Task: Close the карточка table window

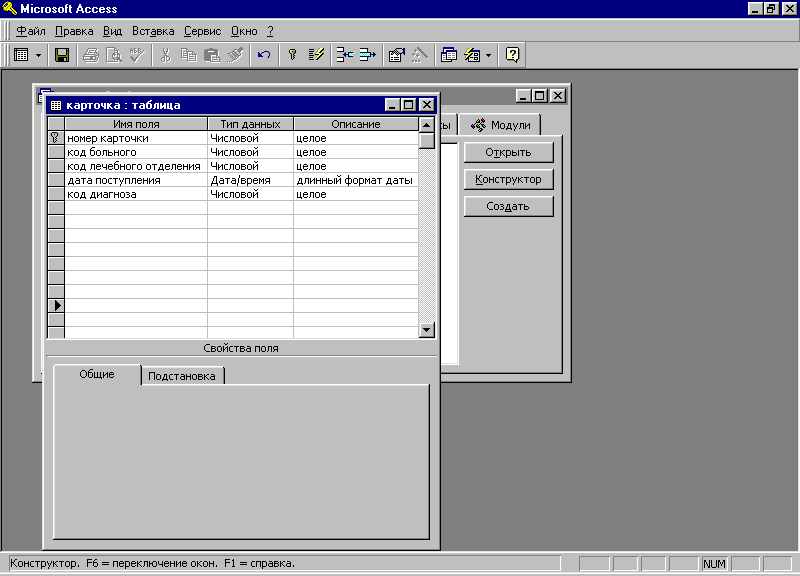Action: click(x=427, y=105)
